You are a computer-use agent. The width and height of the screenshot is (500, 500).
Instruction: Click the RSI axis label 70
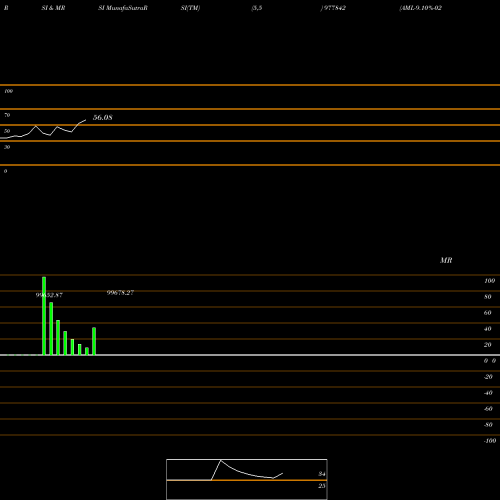7,115
